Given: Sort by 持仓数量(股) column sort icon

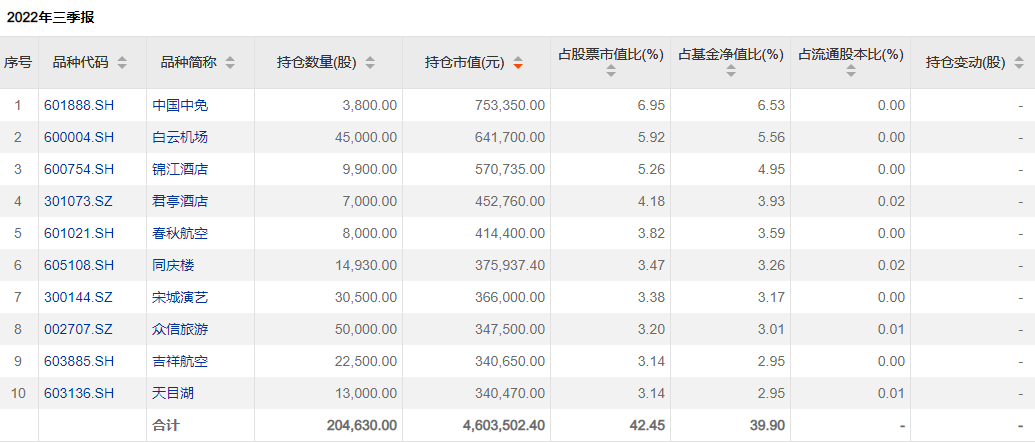Looking at the screenshot, I should pos(370,63).
